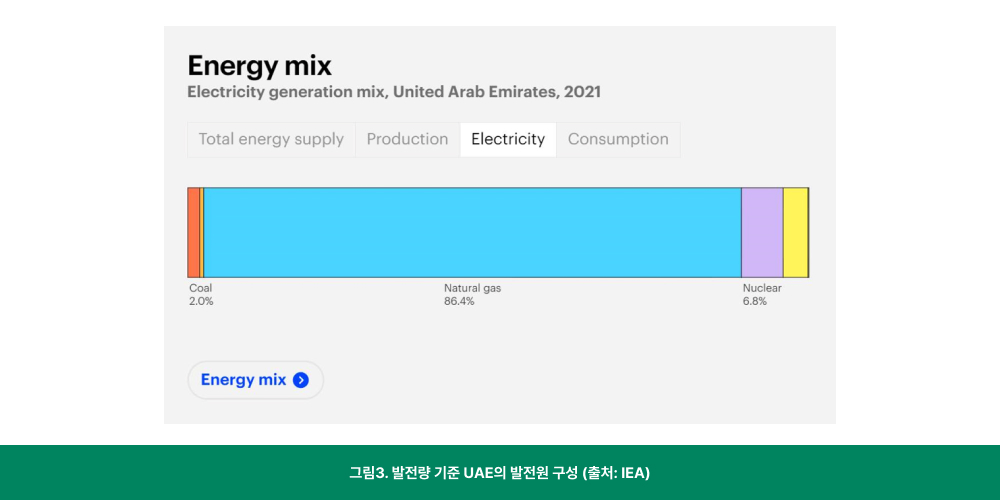
Task: Click the blue arrow icon on Energy mix button
Action: [x=300, y=380]
